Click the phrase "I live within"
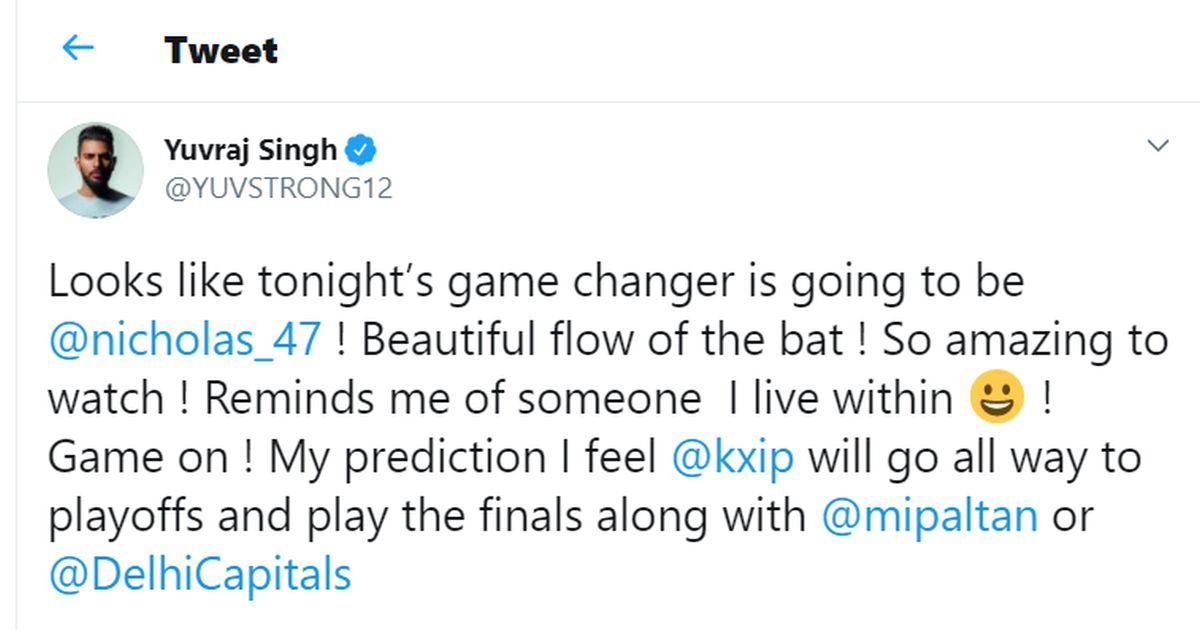 [840, 399]
